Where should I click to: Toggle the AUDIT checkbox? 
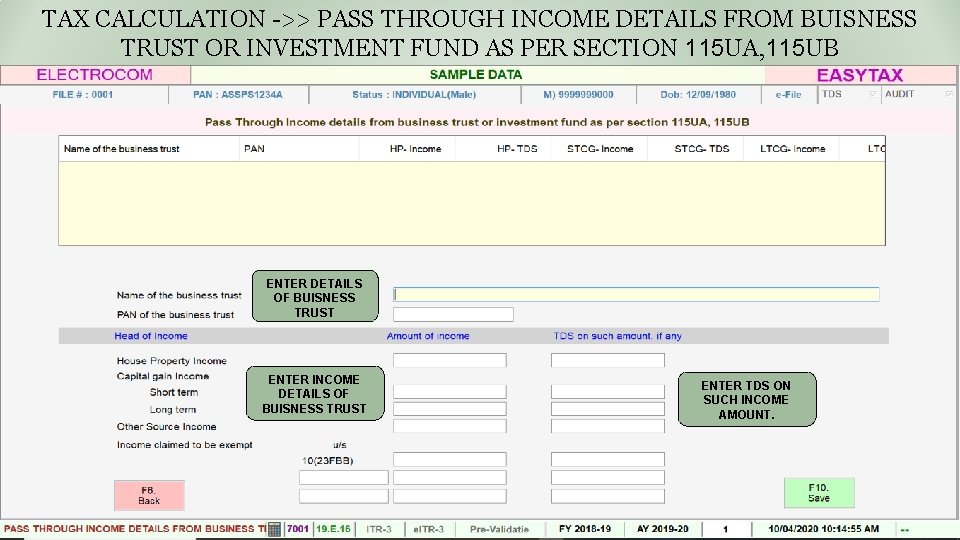(x=948, y=94)
